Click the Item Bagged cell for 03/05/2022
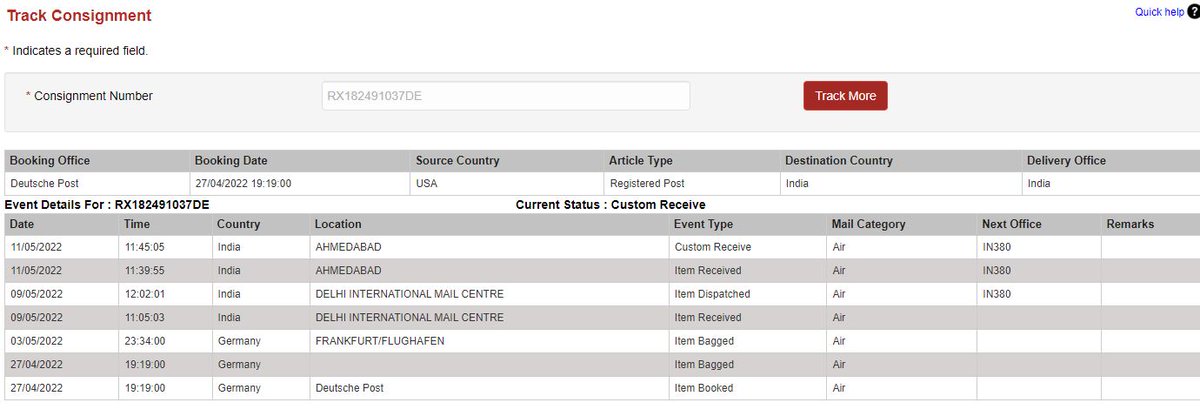Screen dimensions: 1200x416 (748, 341)
